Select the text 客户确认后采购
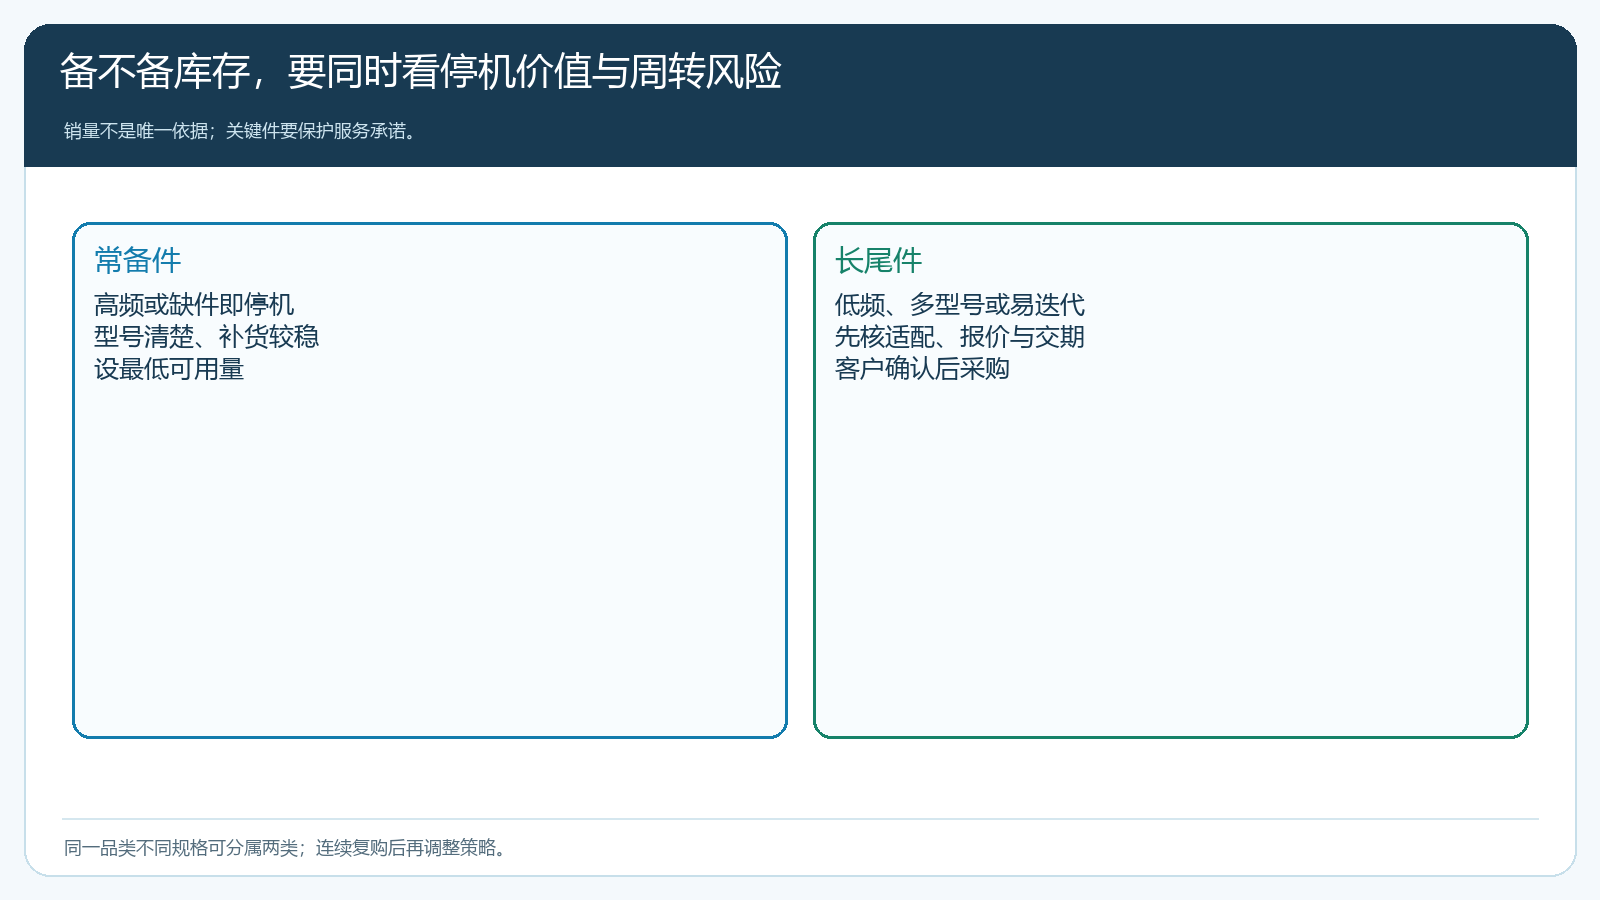This screenshot has width=1600, height=900. [922, 369]
